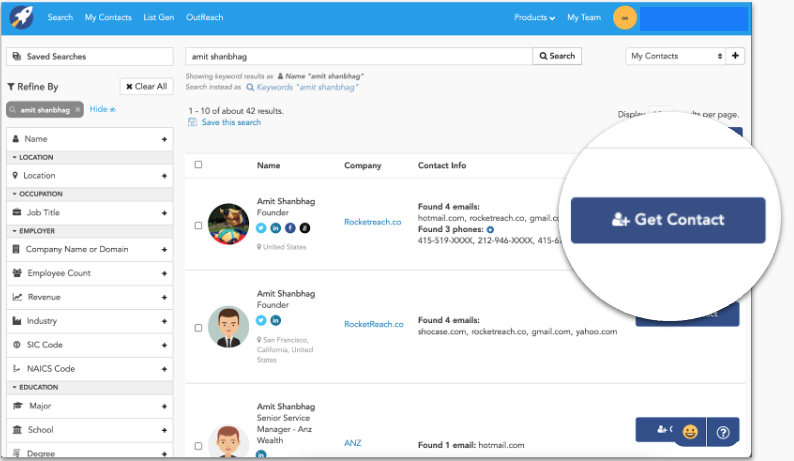Image resolution: width=794 pixels, height=461 pixels.
Task: Open Twitter icon for first Amit Shanbhag
Action: click(261, 228)
